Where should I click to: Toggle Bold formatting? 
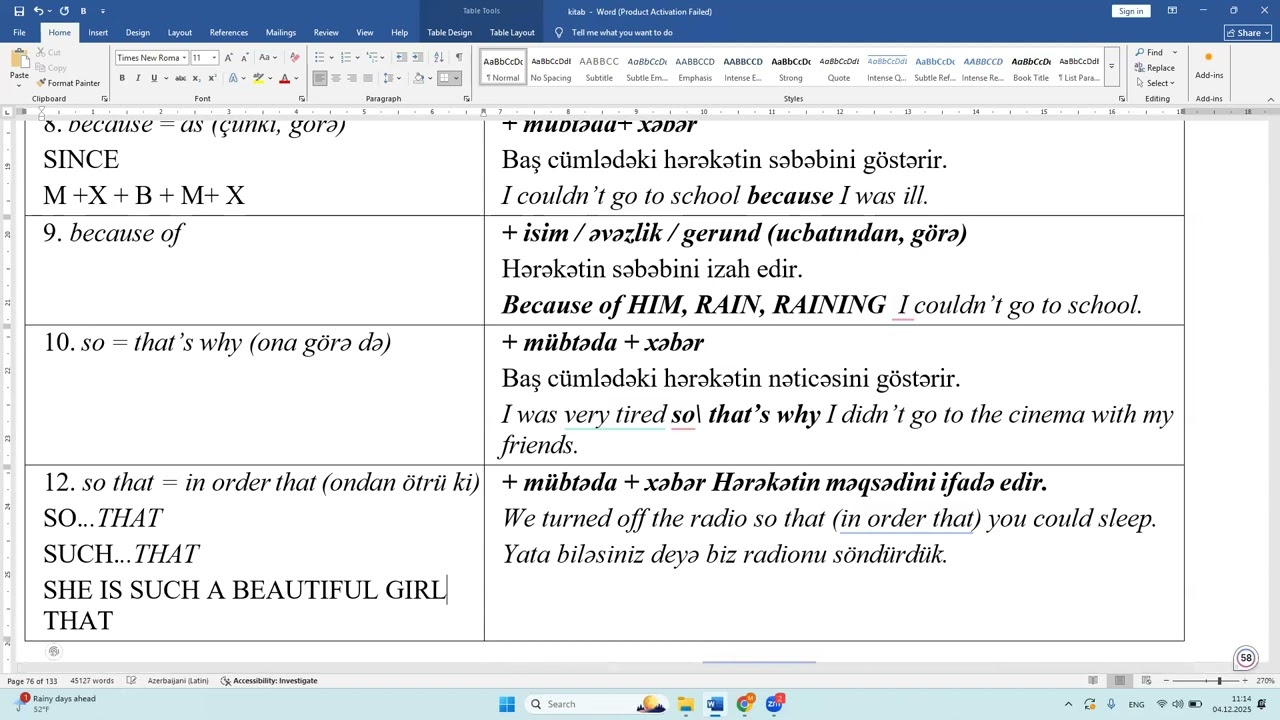[x=122, y=78]
